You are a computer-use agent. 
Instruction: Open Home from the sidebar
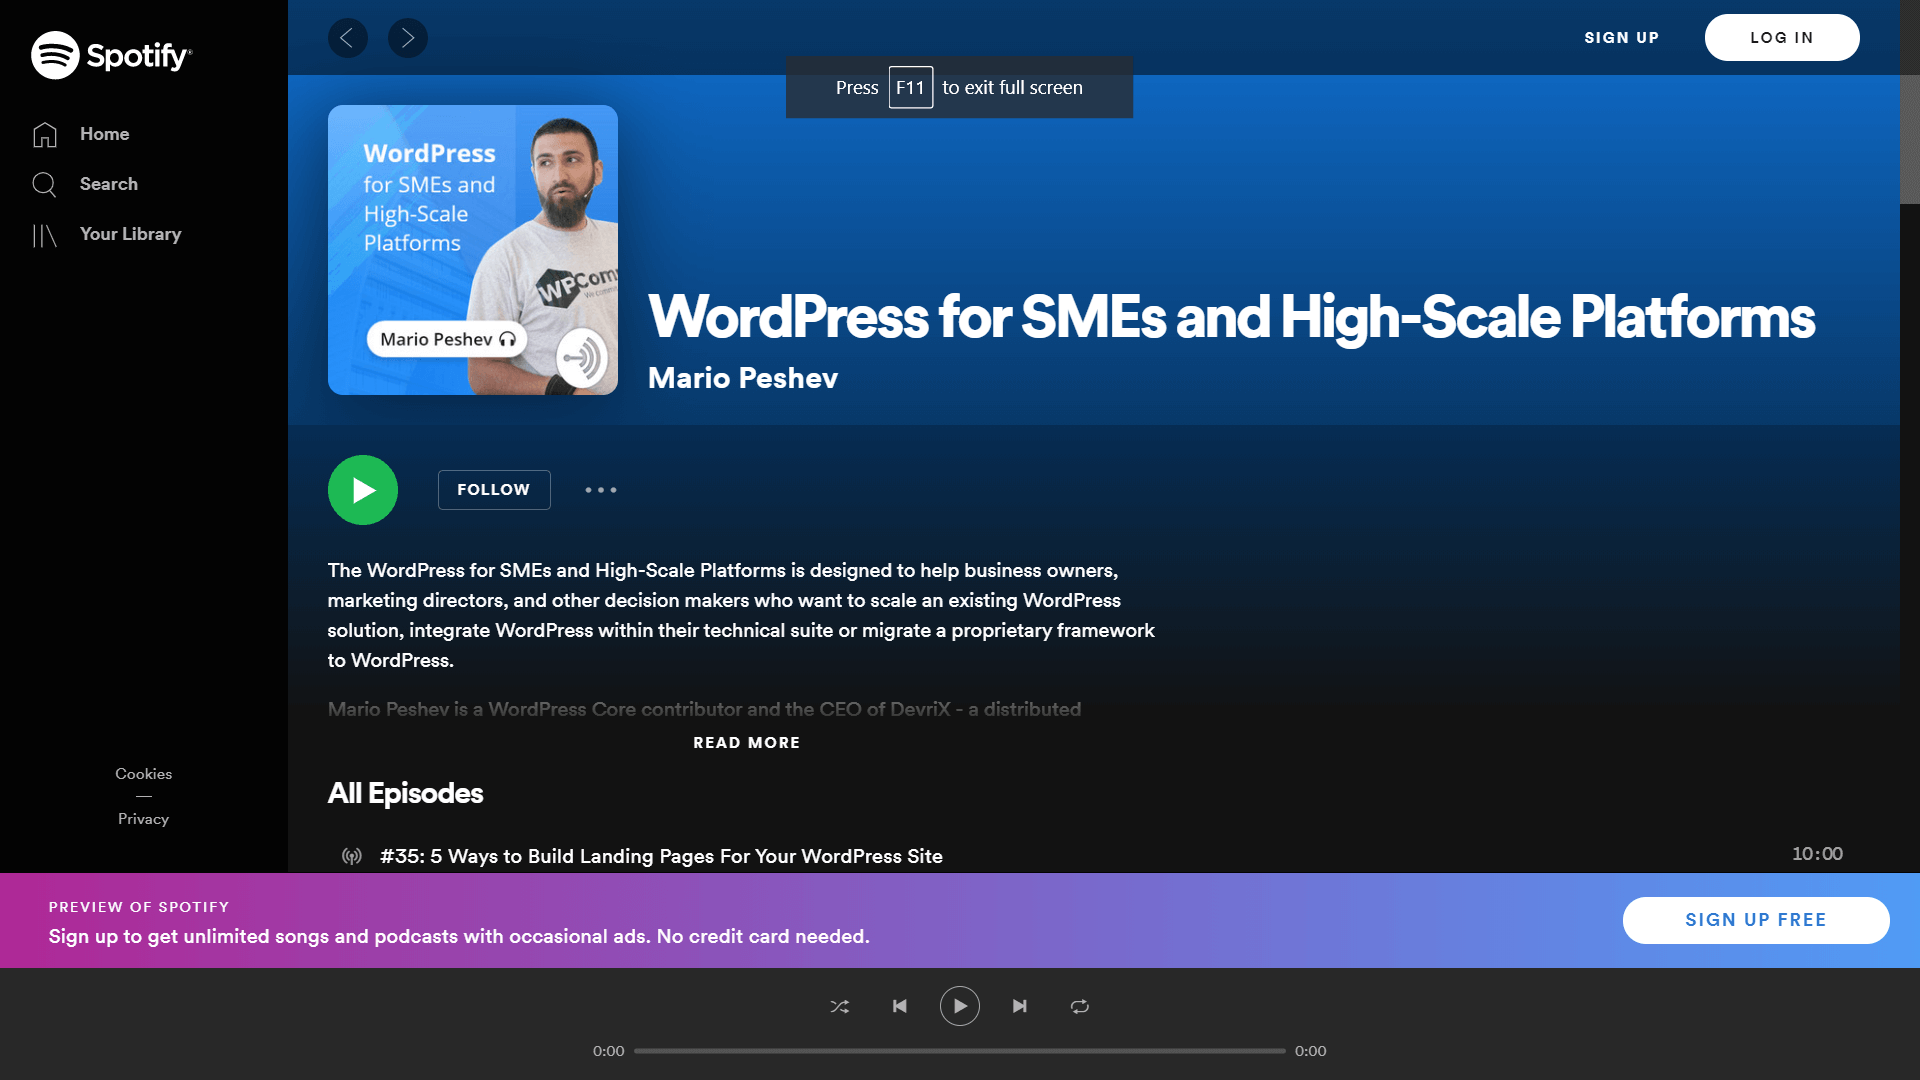81,134
